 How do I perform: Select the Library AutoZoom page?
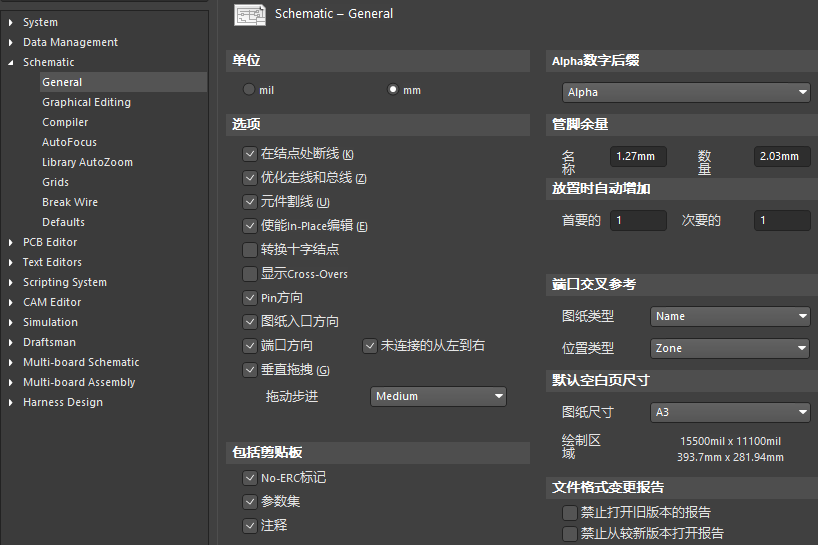[87, 162]
